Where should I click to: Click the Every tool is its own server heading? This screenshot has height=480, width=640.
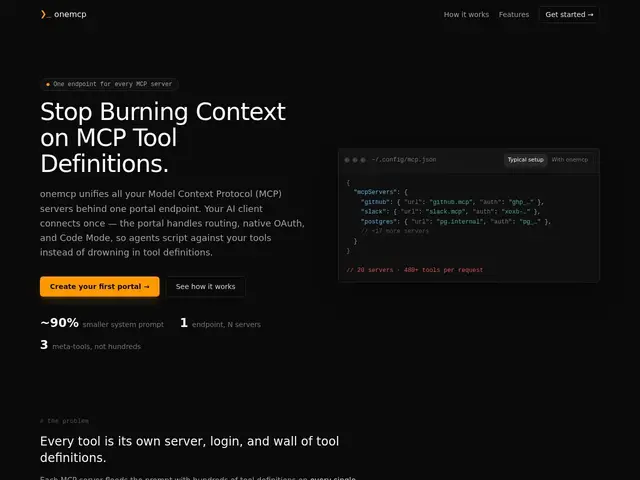click(x=189, y=449)
